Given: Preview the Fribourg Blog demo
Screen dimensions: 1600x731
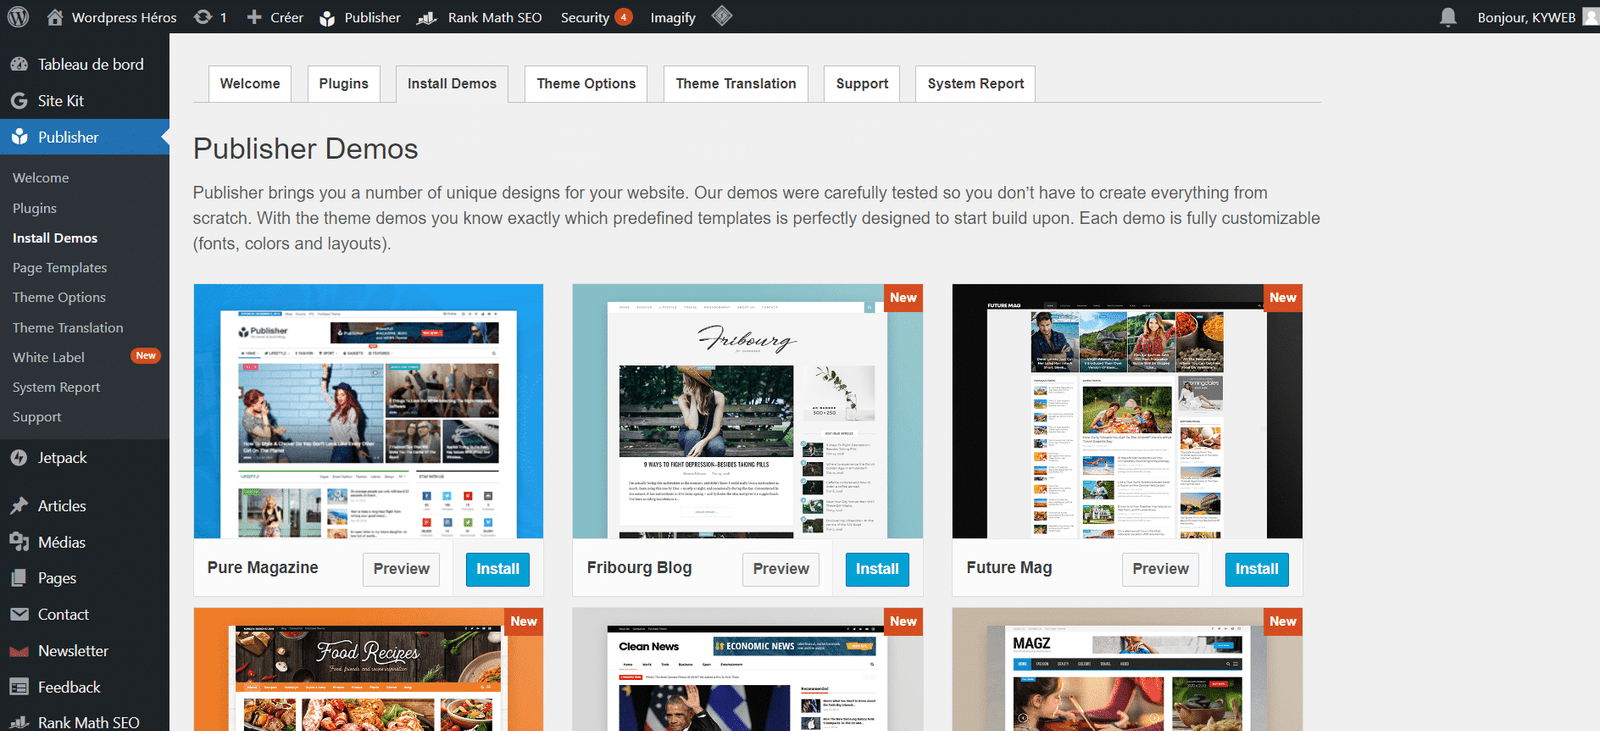Looking at the screenshot, I should pos(781,569).
